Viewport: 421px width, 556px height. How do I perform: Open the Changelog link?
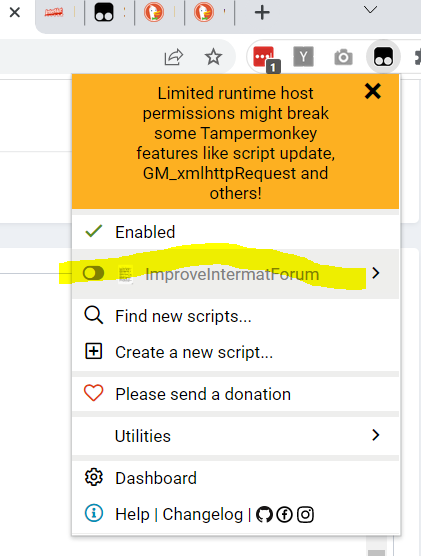pos(203,515)
